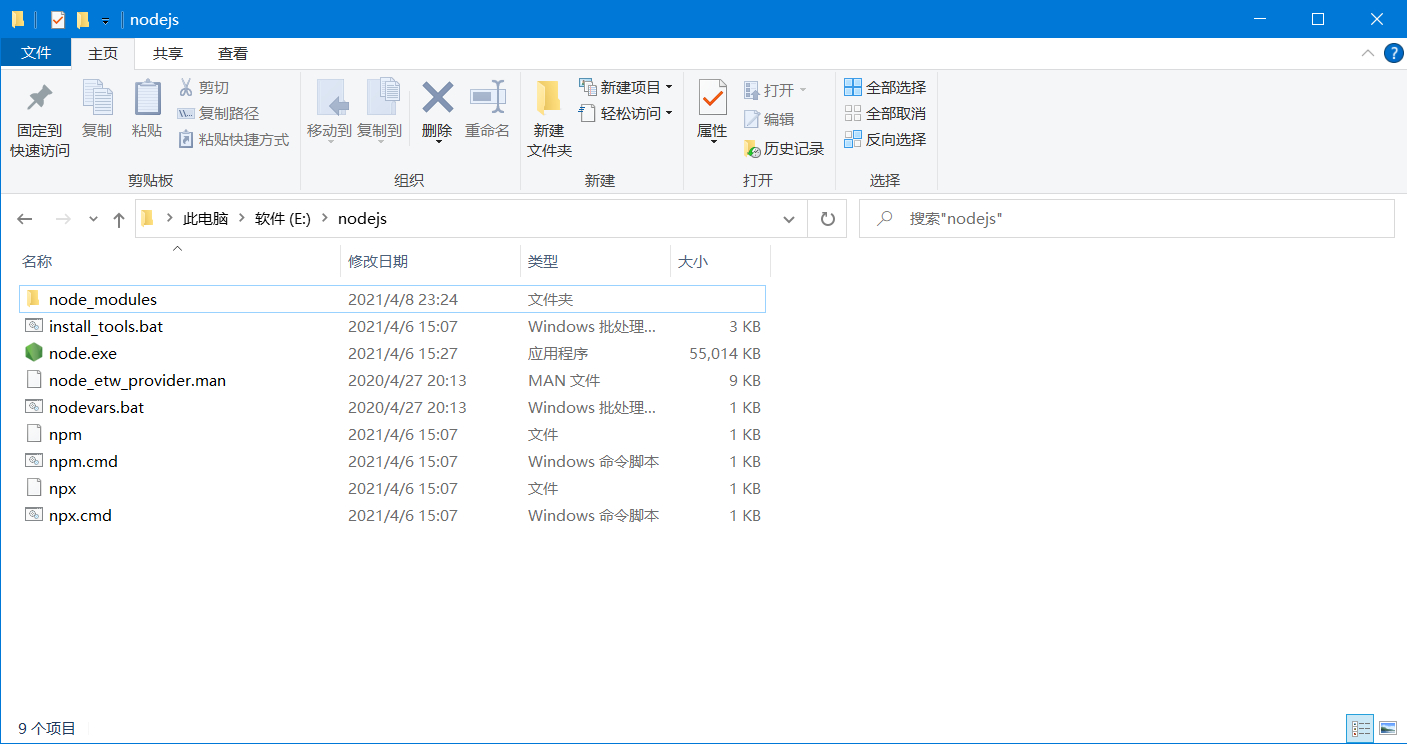Viewport: 1407px width, 744px height.
Task: Click 编辑 in the 打开 group
Action: pyautogui.click(x=769, y=119)
